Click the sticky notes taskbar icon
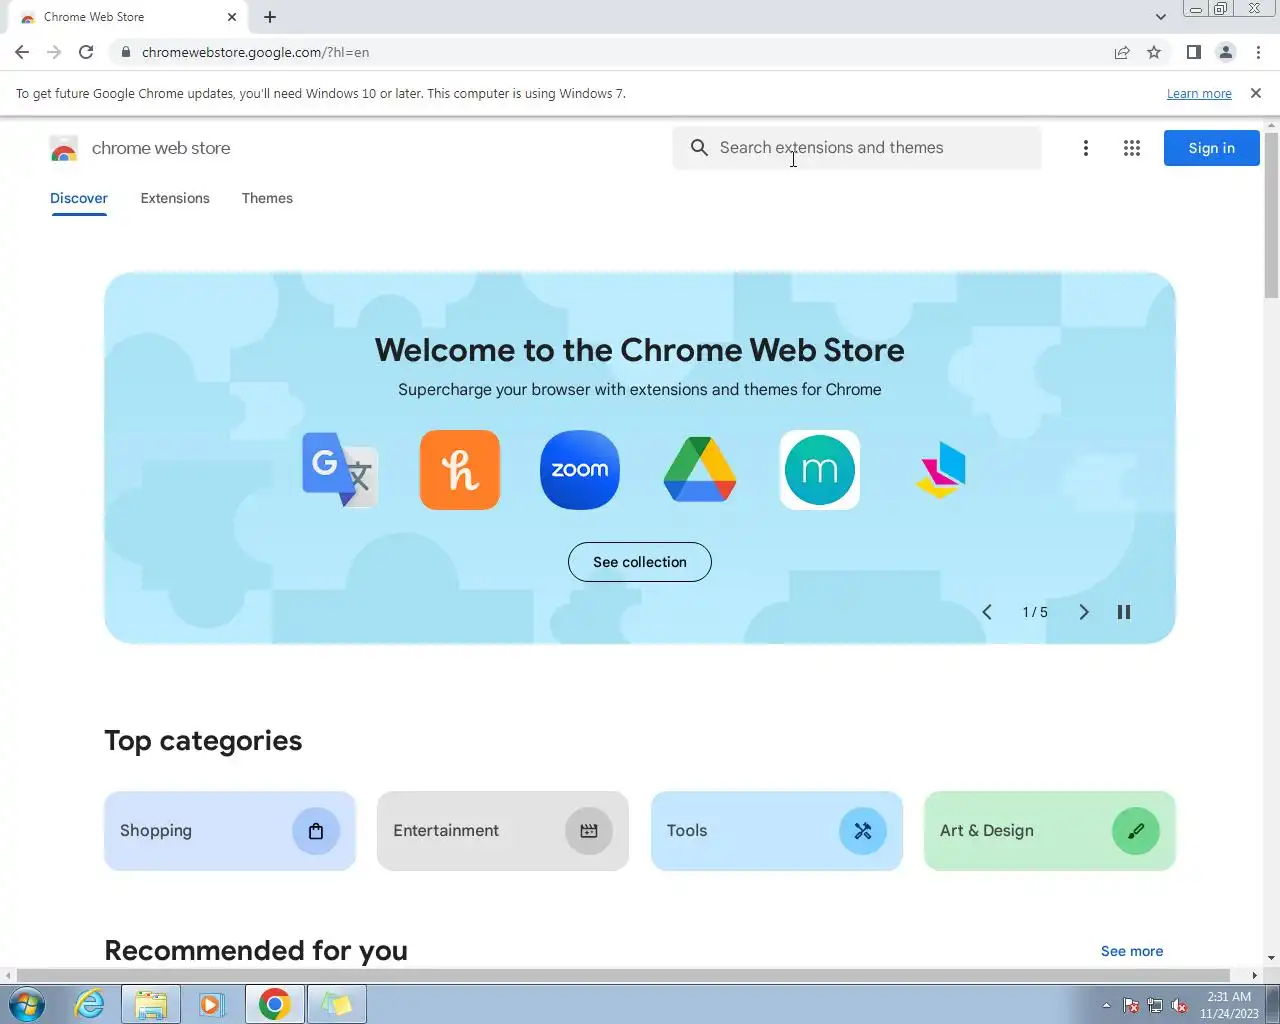 [337, 1004]
